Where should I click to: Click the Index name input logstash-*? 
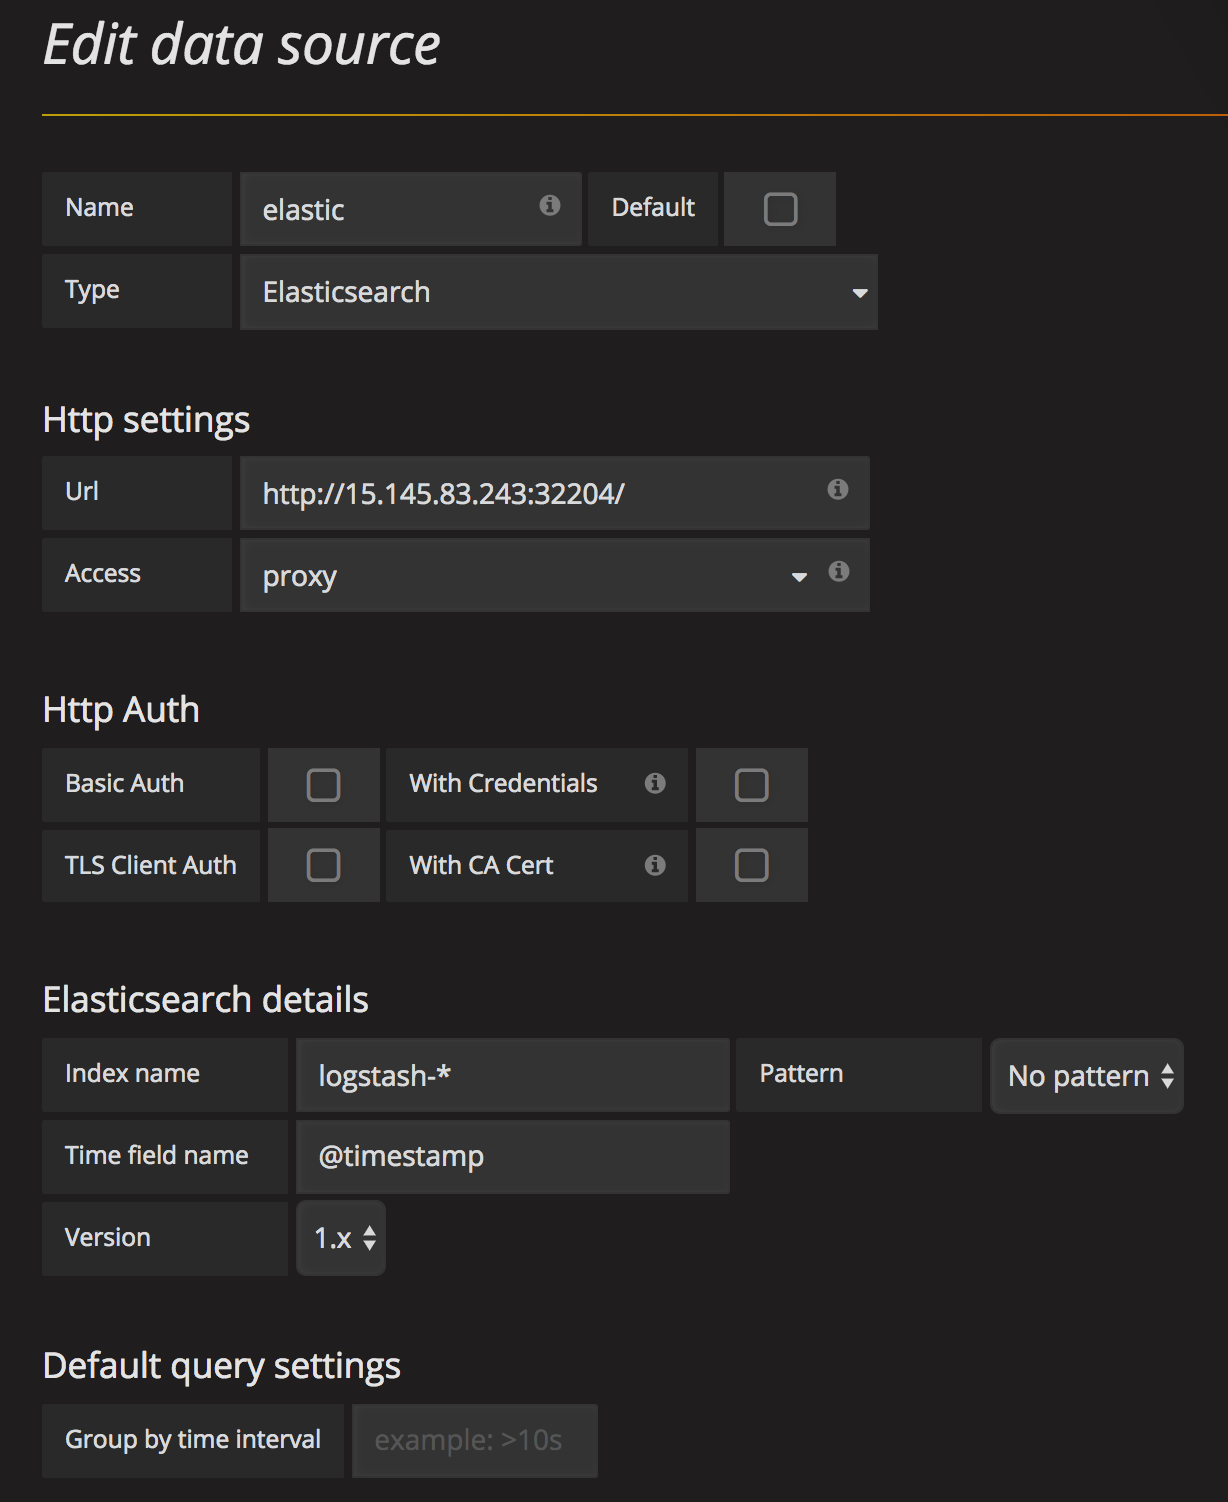[x=513, y=1075]
